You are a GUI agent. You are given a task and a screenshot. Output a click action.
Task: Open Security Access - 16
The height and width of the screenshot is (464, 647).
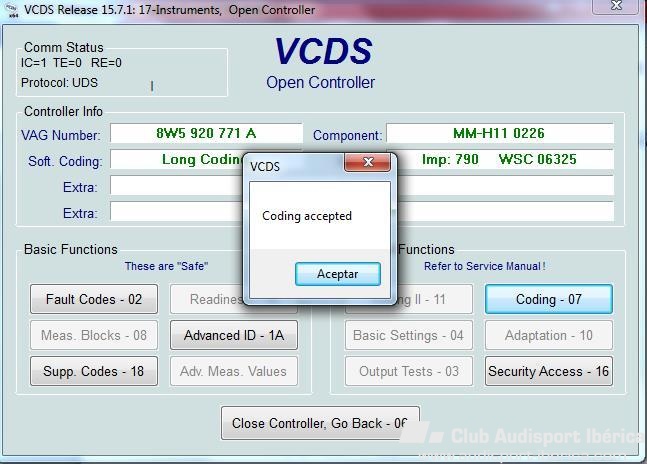click(549, 371)
